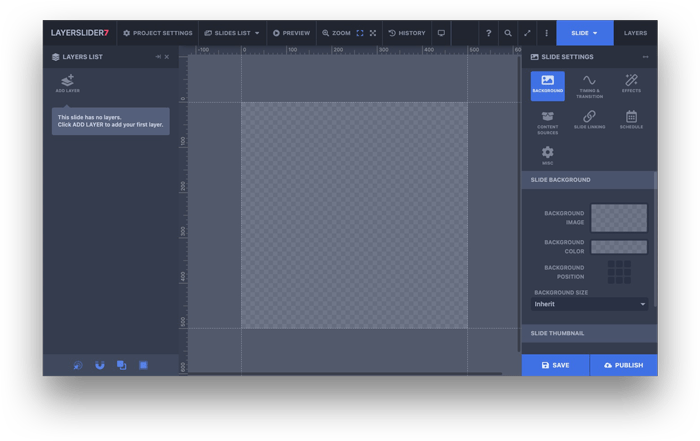
Task: Click the checkered slide canvas area
Action: click(x=354, y=216)
